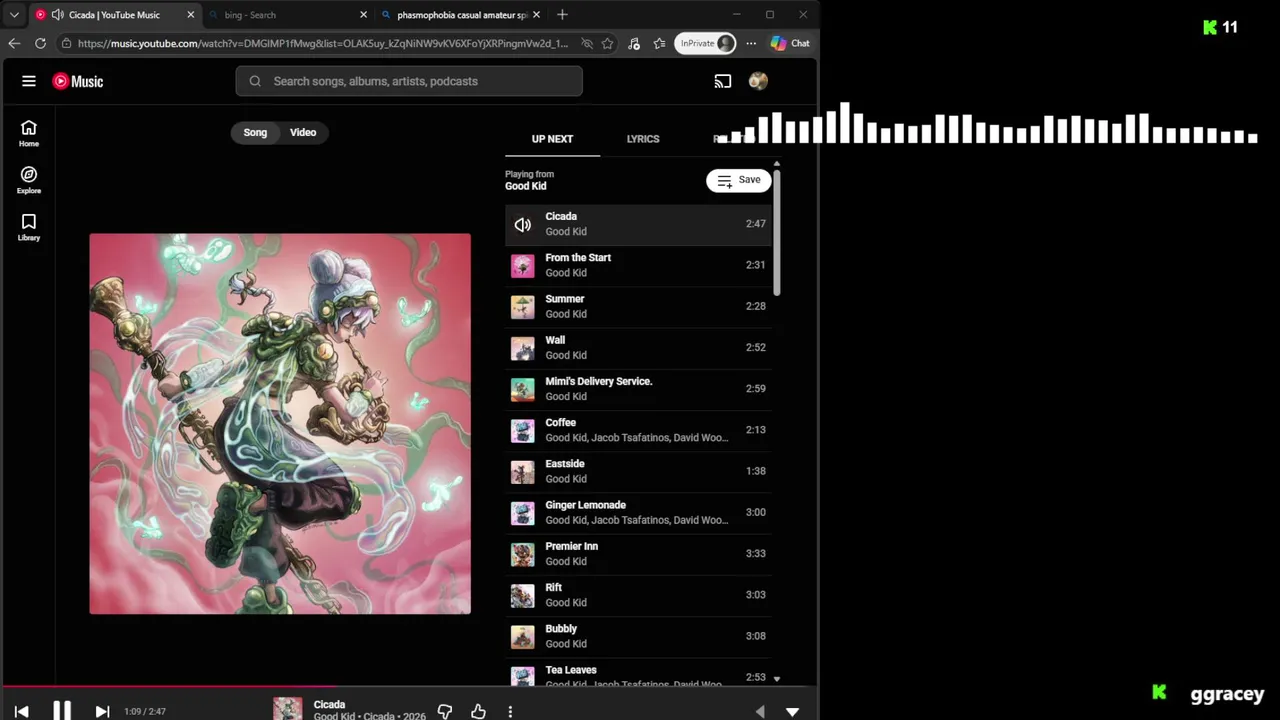
Task: Click the speaker icon on the Cicada row
Action: (523, 224)
